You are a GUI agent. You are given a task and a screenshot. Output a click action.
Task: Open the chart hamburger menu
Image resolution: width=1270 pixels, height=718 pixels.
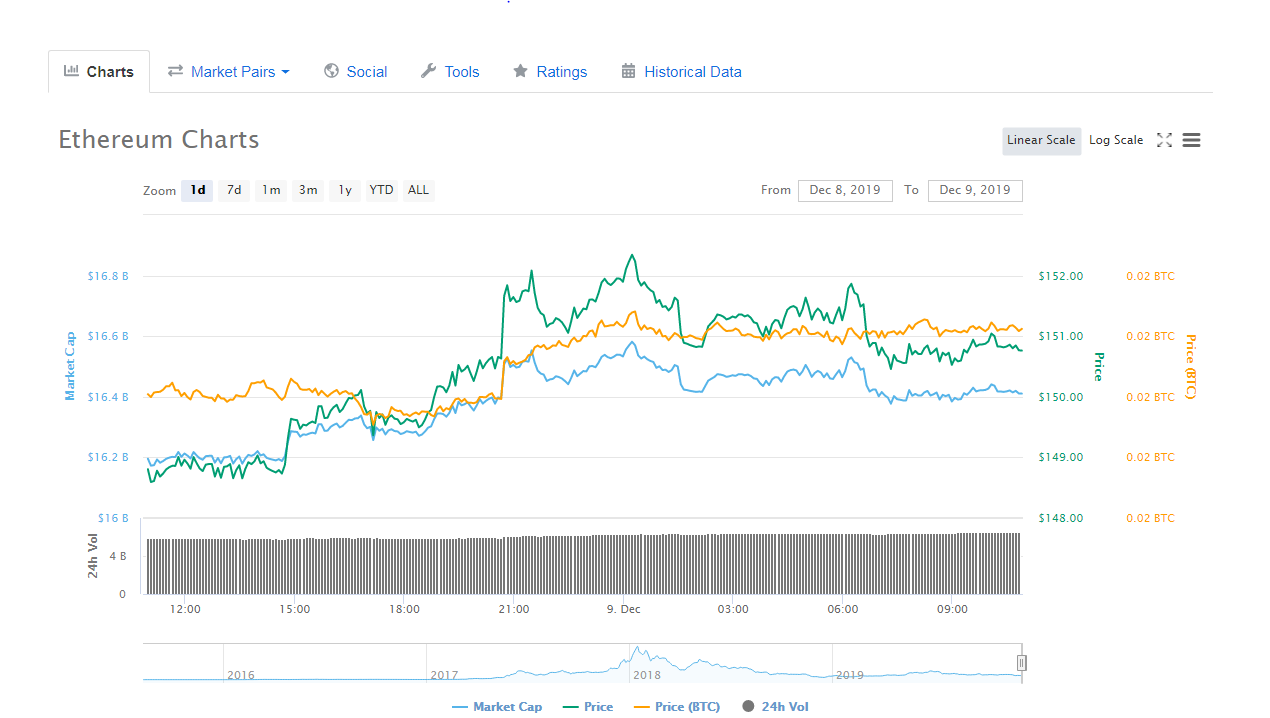coord(1191,141)
